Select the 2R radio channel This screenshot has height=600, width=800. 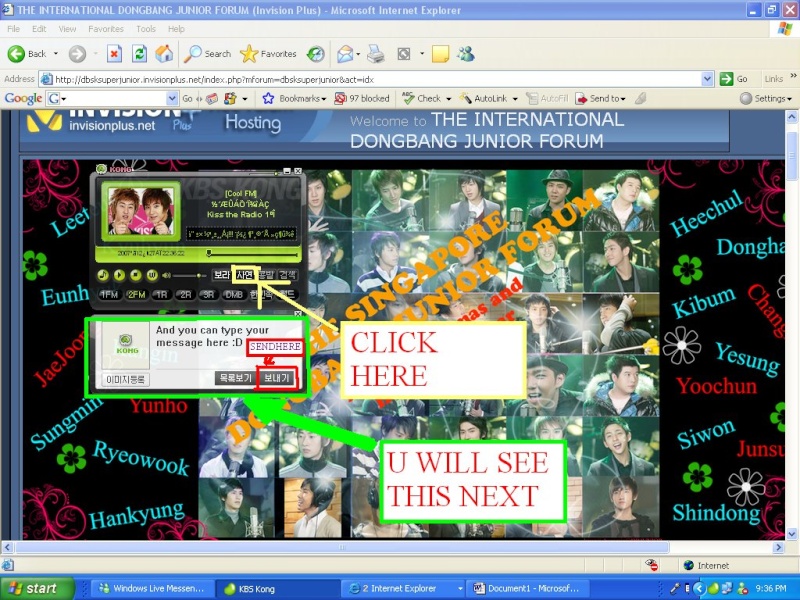point(186,294)
